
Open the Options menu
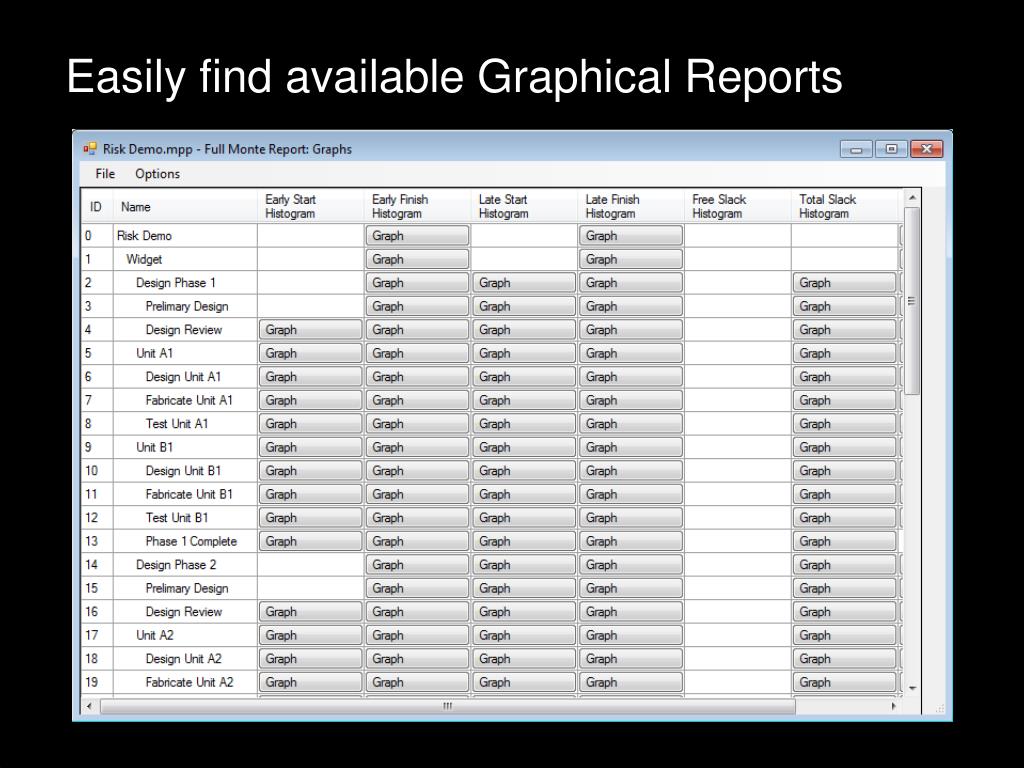coord(157,174)
